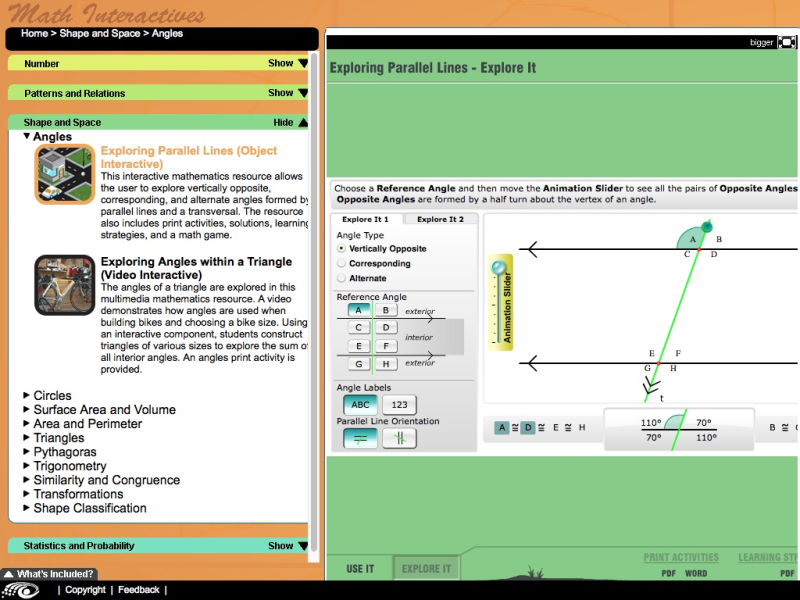This screenshot has width=800, height=600.
Task: Open the bicycle triangle video thumbnail
Action: tap(64, 285)
